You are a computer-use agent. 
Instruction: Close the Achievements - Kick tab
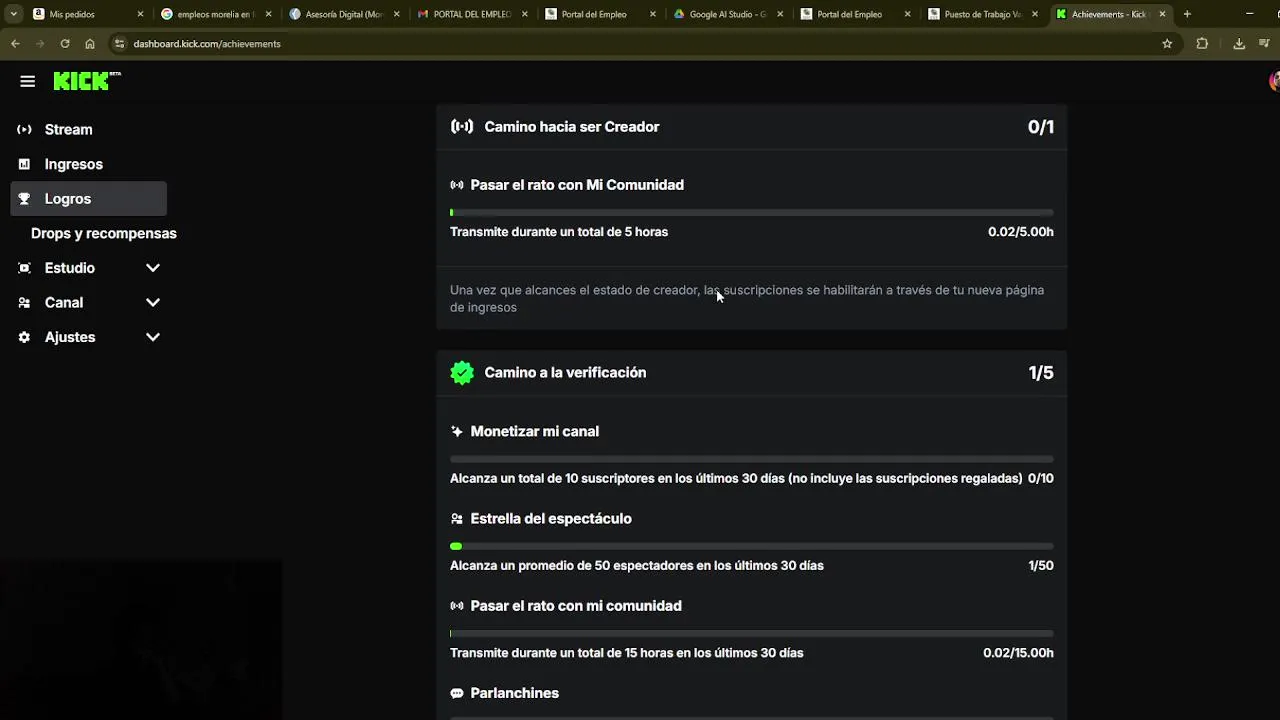click(x=1162, y=14)
